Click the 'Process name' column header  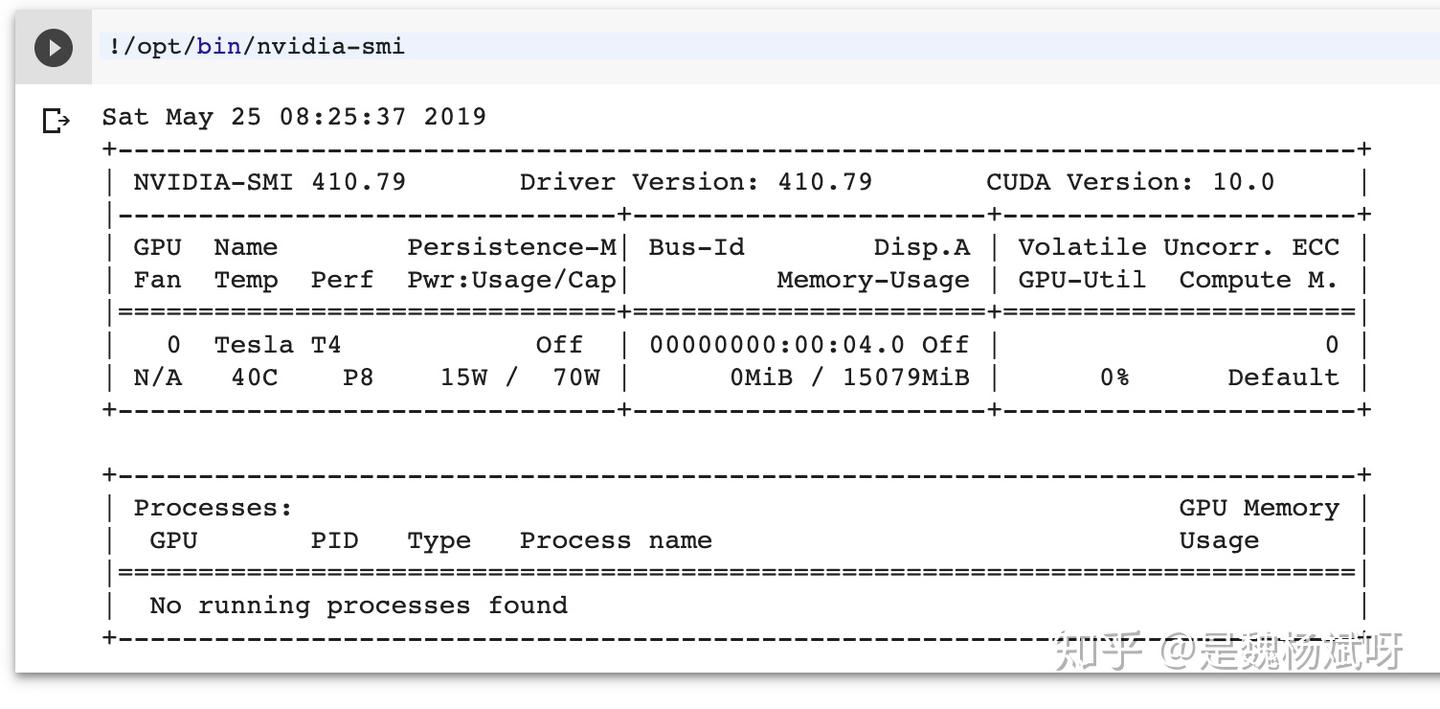tap(615, 541)
